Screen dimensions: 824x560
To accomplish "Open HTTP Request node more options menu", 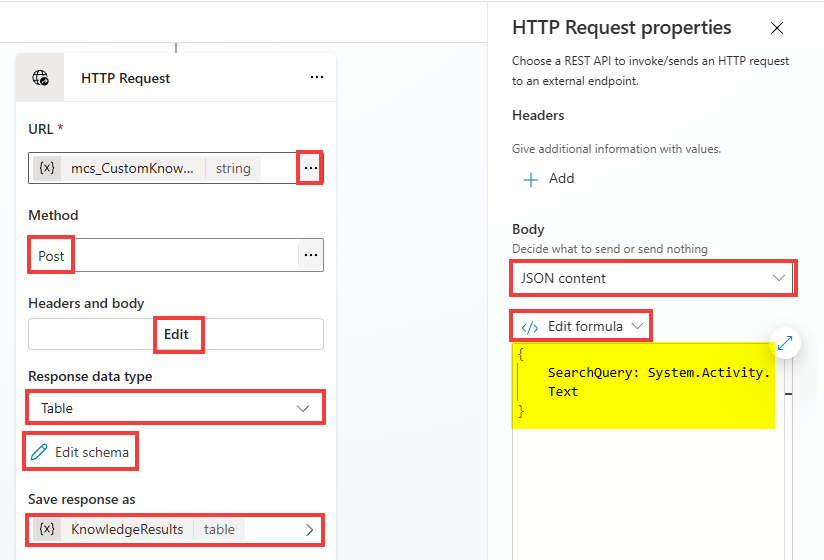I will tap(316, 78).
